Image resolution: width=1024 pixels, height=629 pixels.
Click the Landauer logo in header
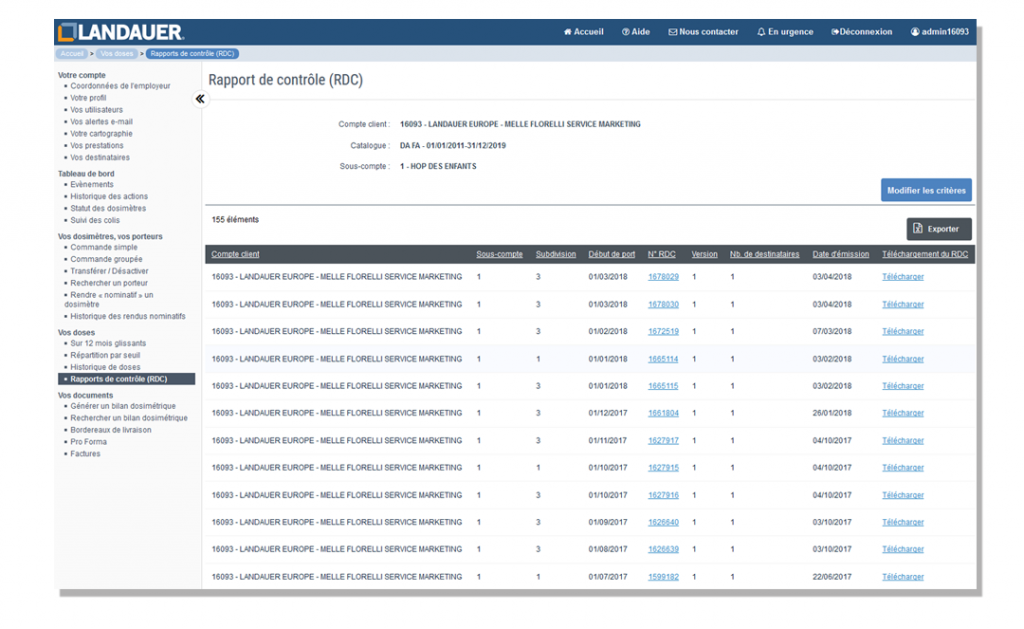click(120, 32)
